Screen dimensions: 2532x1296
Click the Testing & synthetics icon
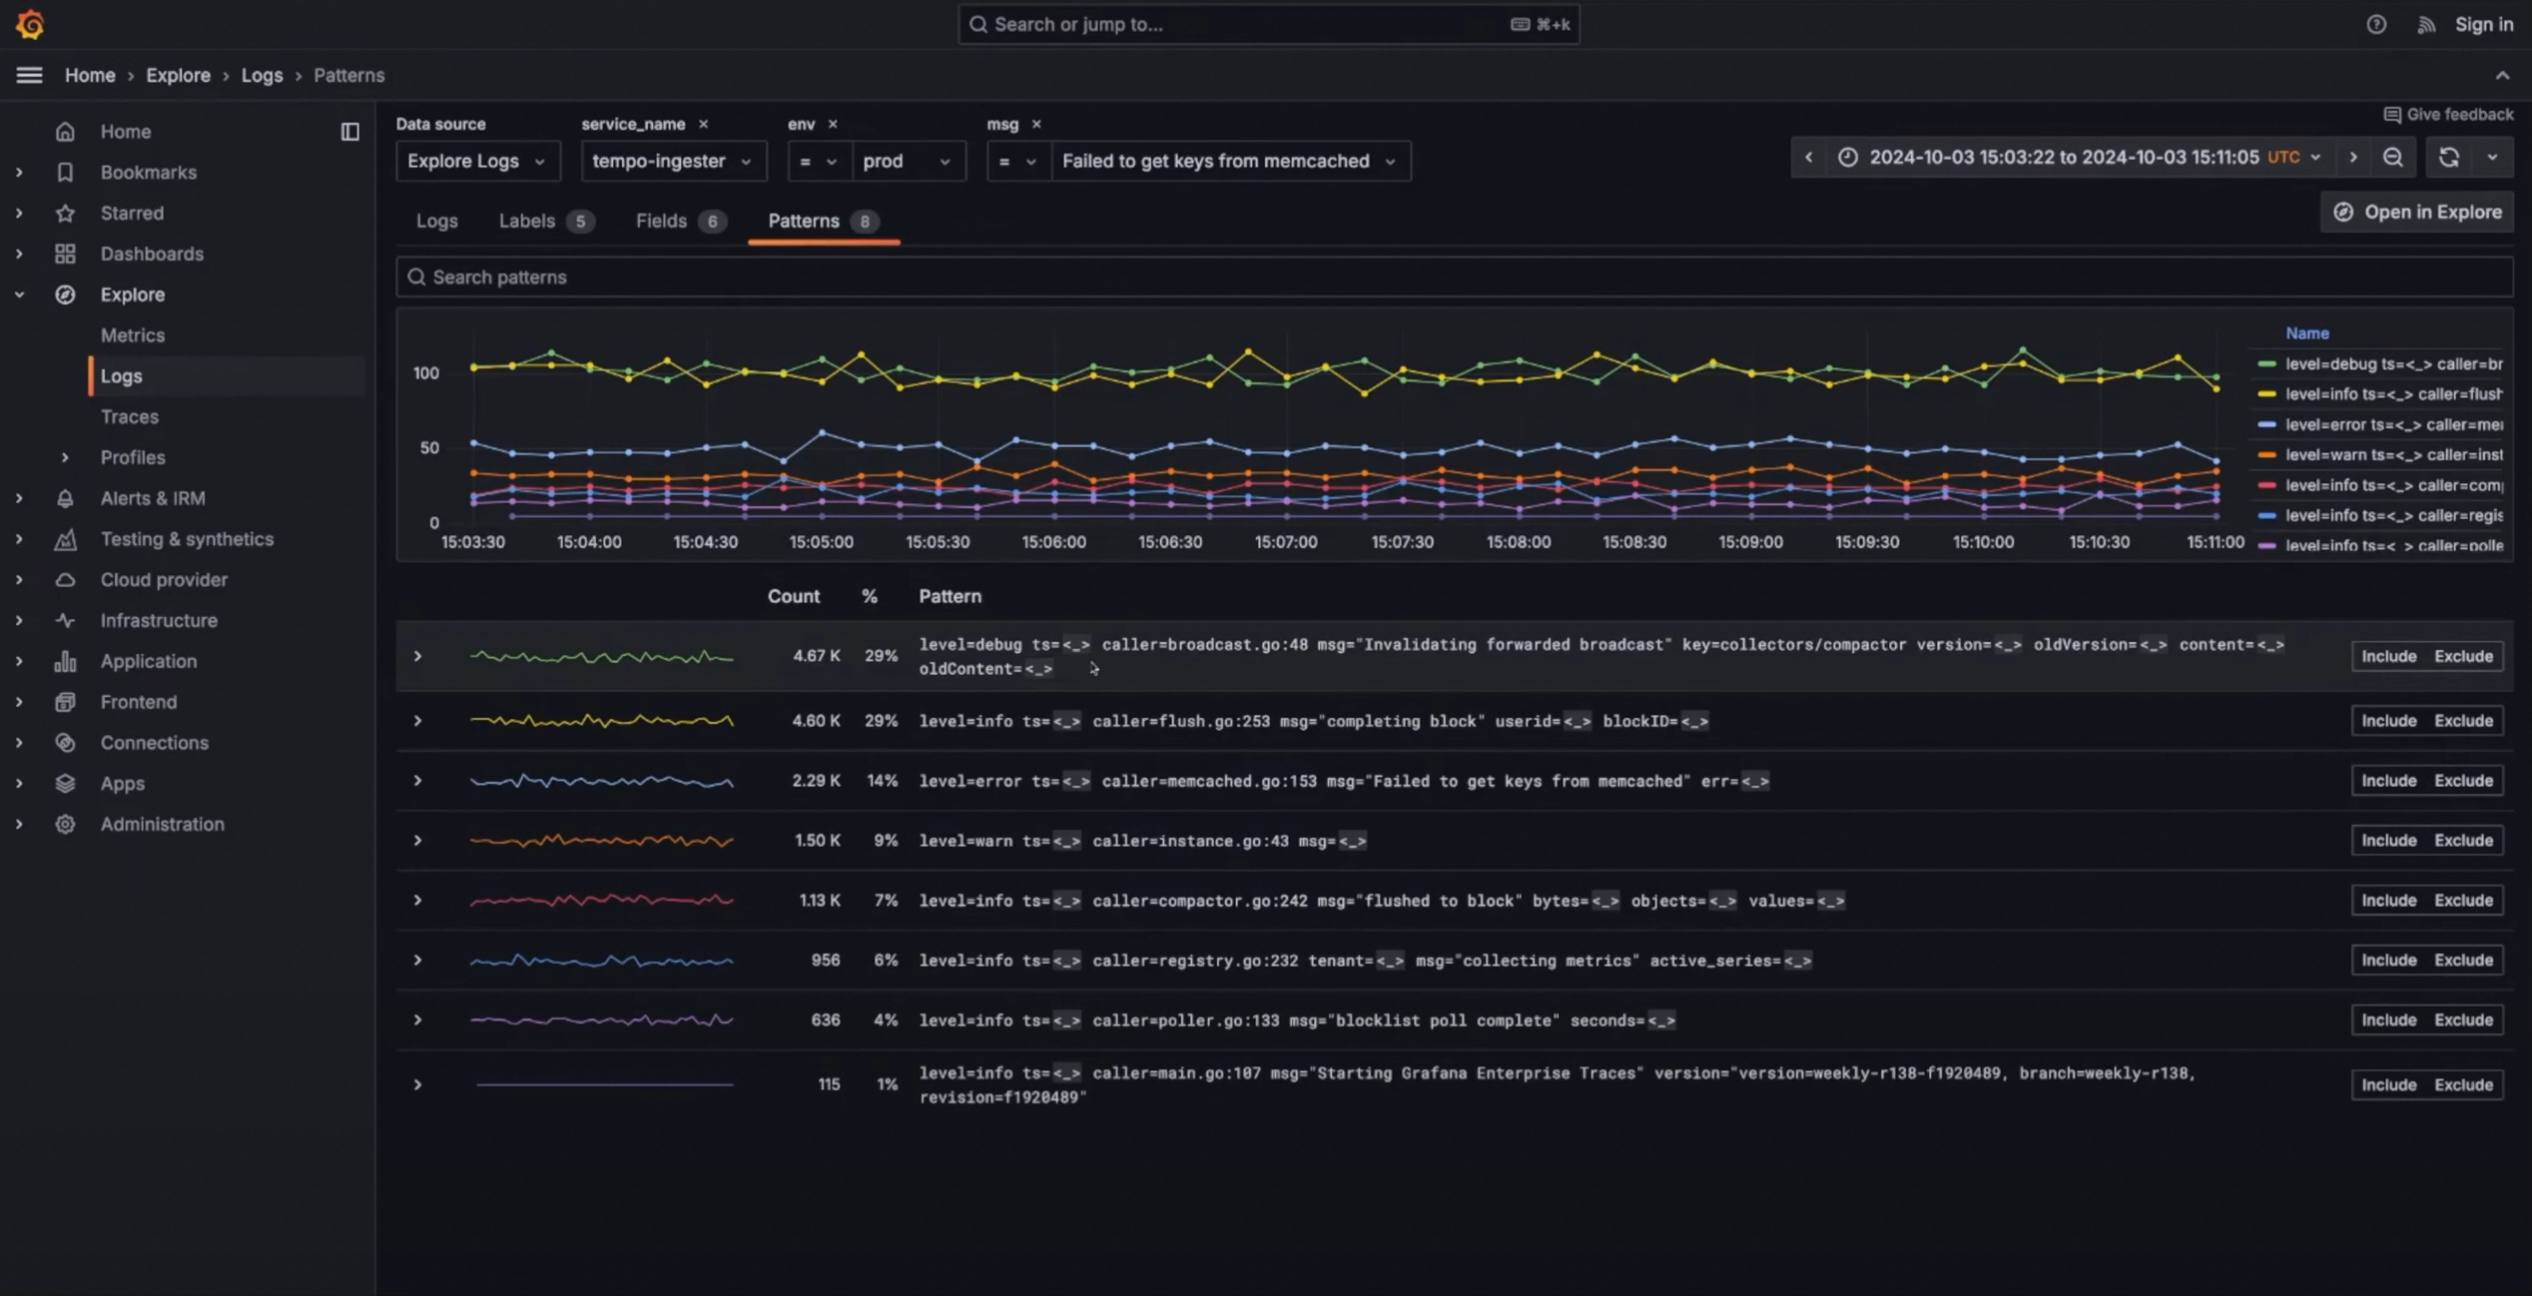tap(65, 539)
